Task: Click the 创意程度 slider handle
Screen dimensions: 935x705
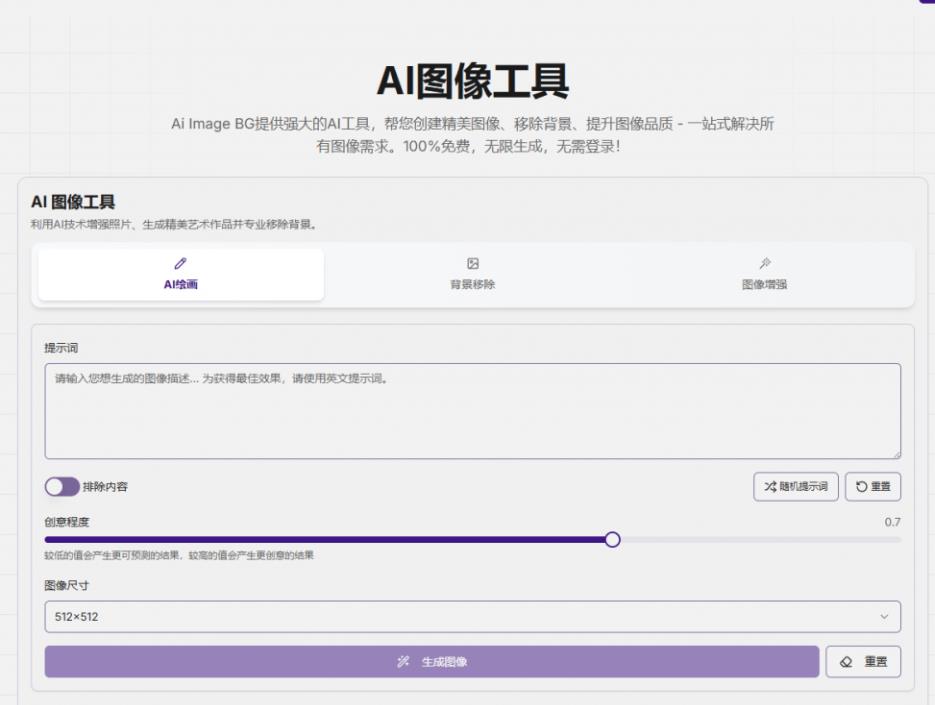Action: pyautogui.click(x=612, y=540)
